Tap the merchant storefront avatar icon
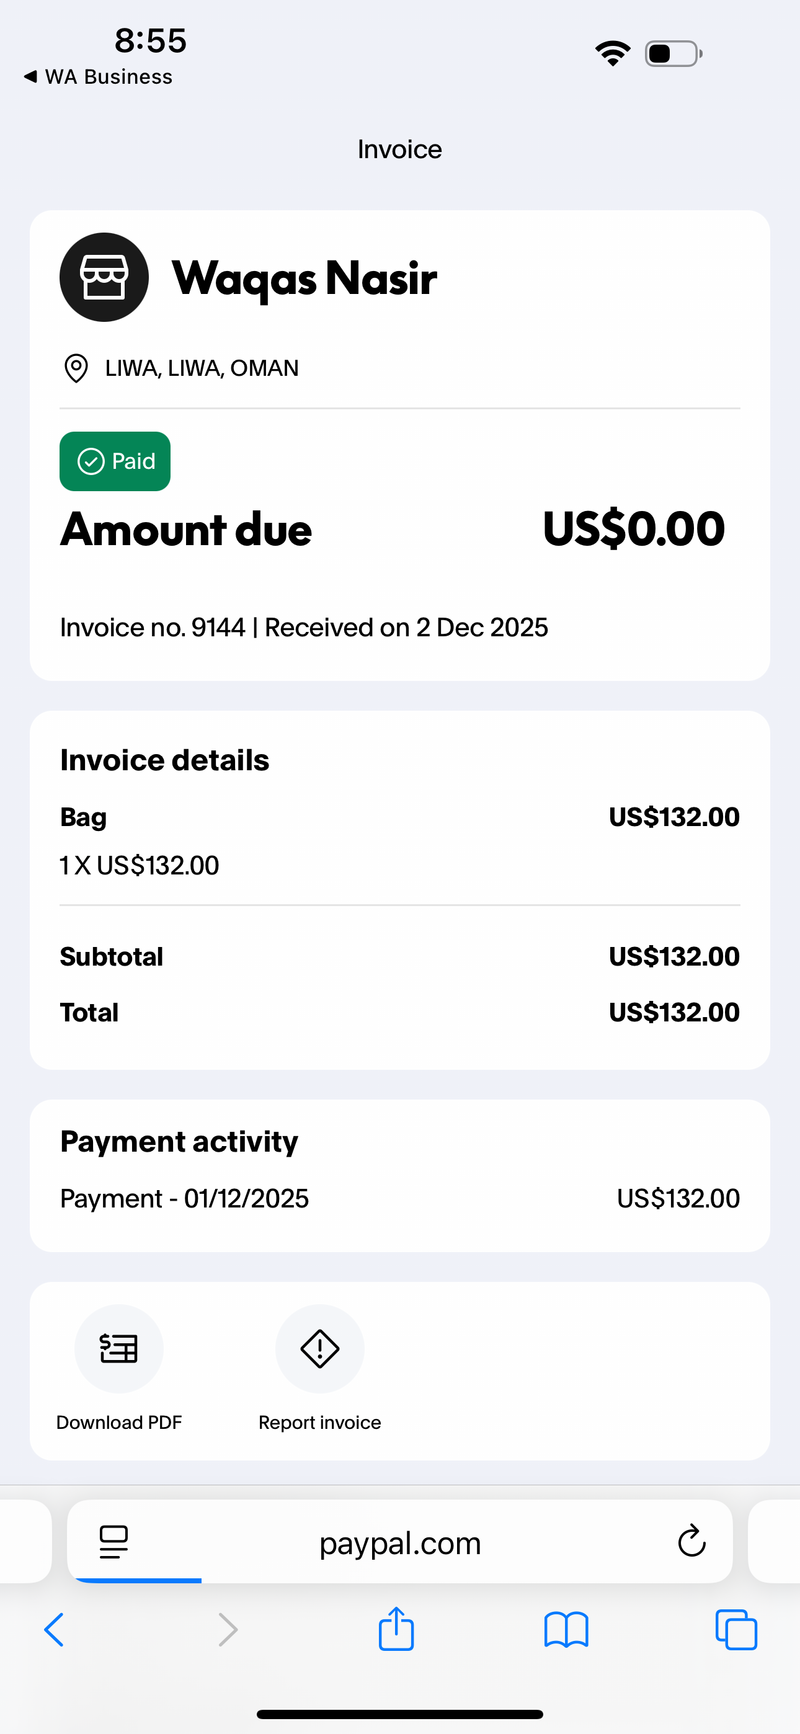Image resolution: width=800 pixels, height=1734 pixels. click(104, 277)
